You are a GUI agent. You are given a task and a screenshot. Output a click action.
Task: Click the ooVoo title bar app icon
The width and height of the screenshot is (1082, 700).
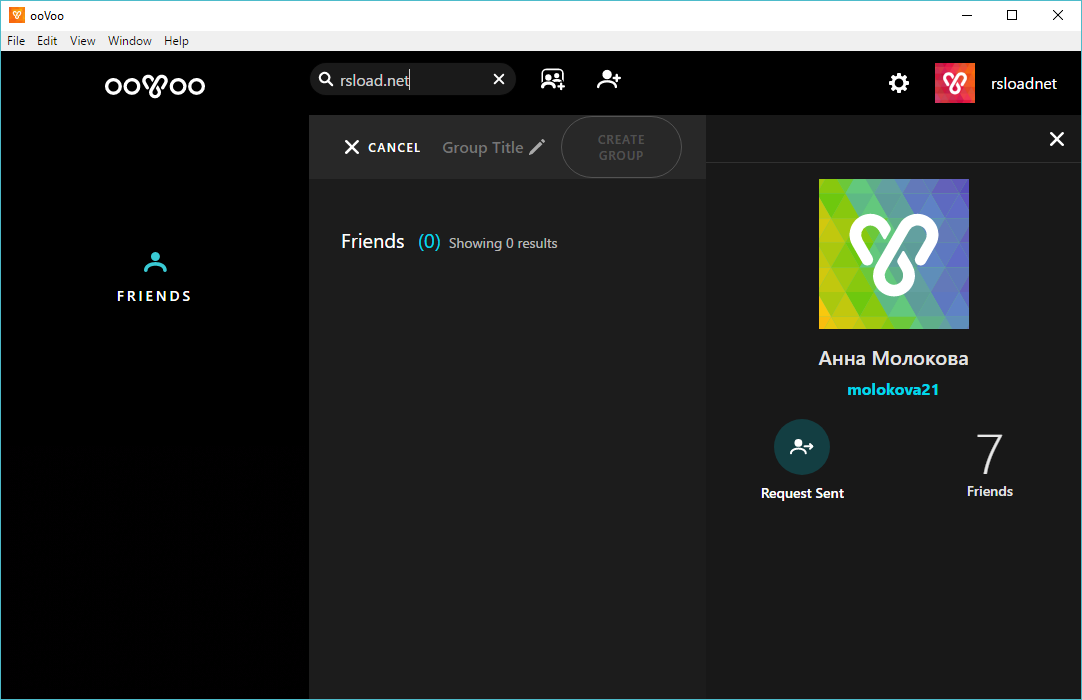click(17, 15)
